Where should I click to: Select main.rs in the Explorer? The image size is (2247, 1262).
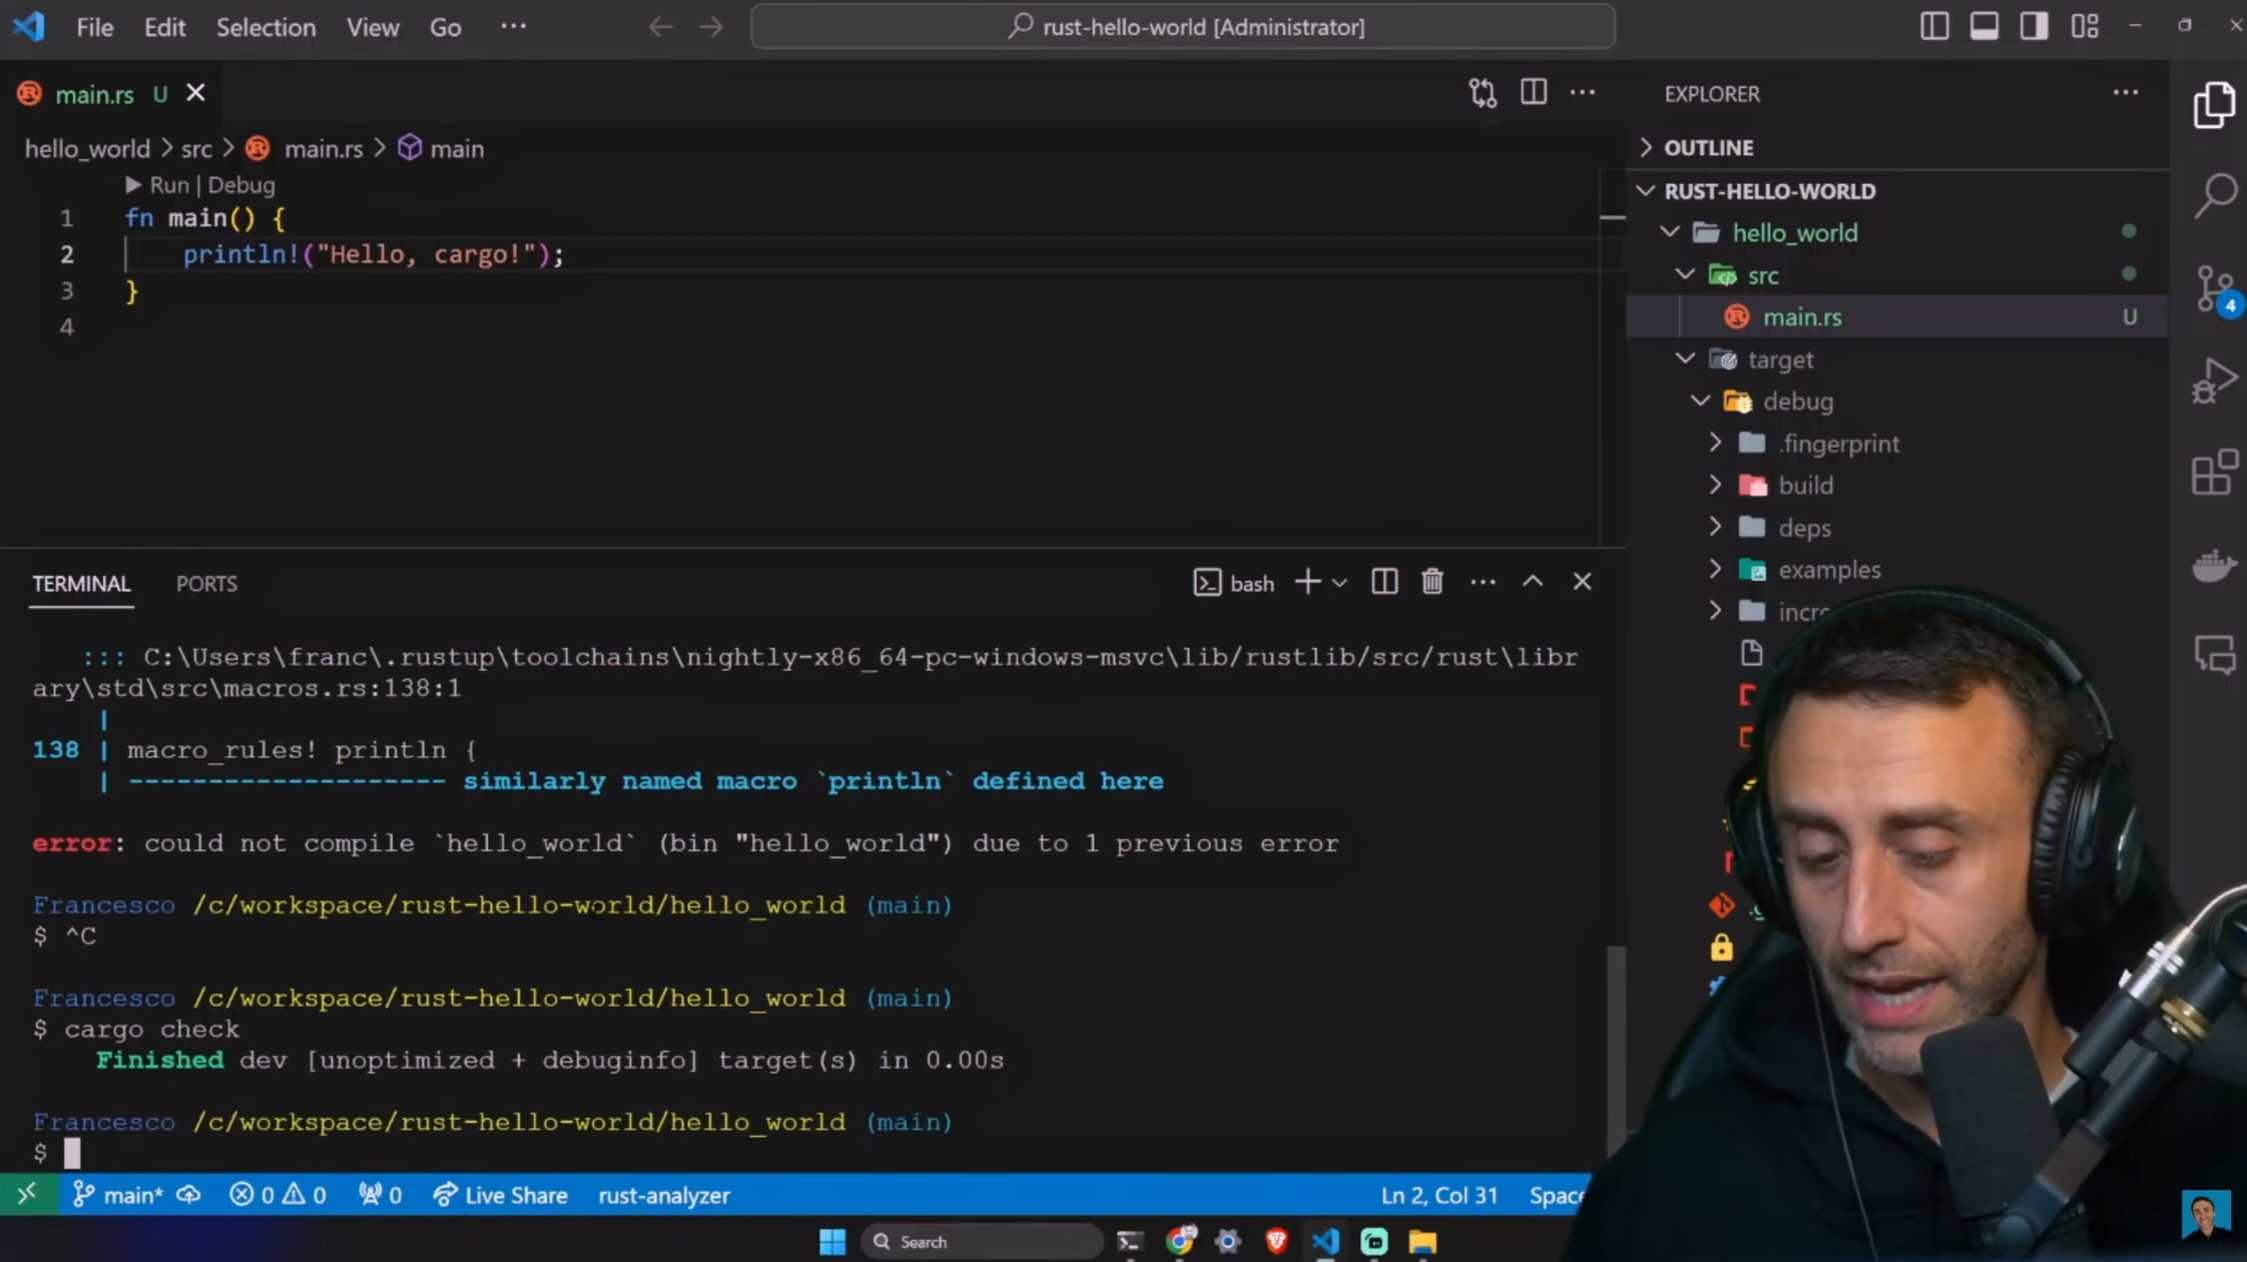[1802, 317]
